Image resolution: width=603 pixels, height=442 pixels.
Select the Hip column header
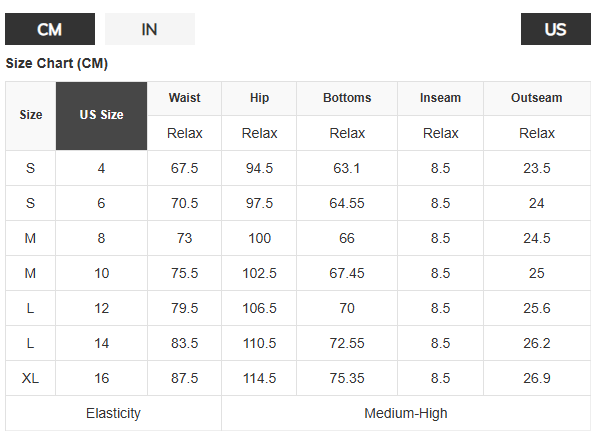point(259,98)
